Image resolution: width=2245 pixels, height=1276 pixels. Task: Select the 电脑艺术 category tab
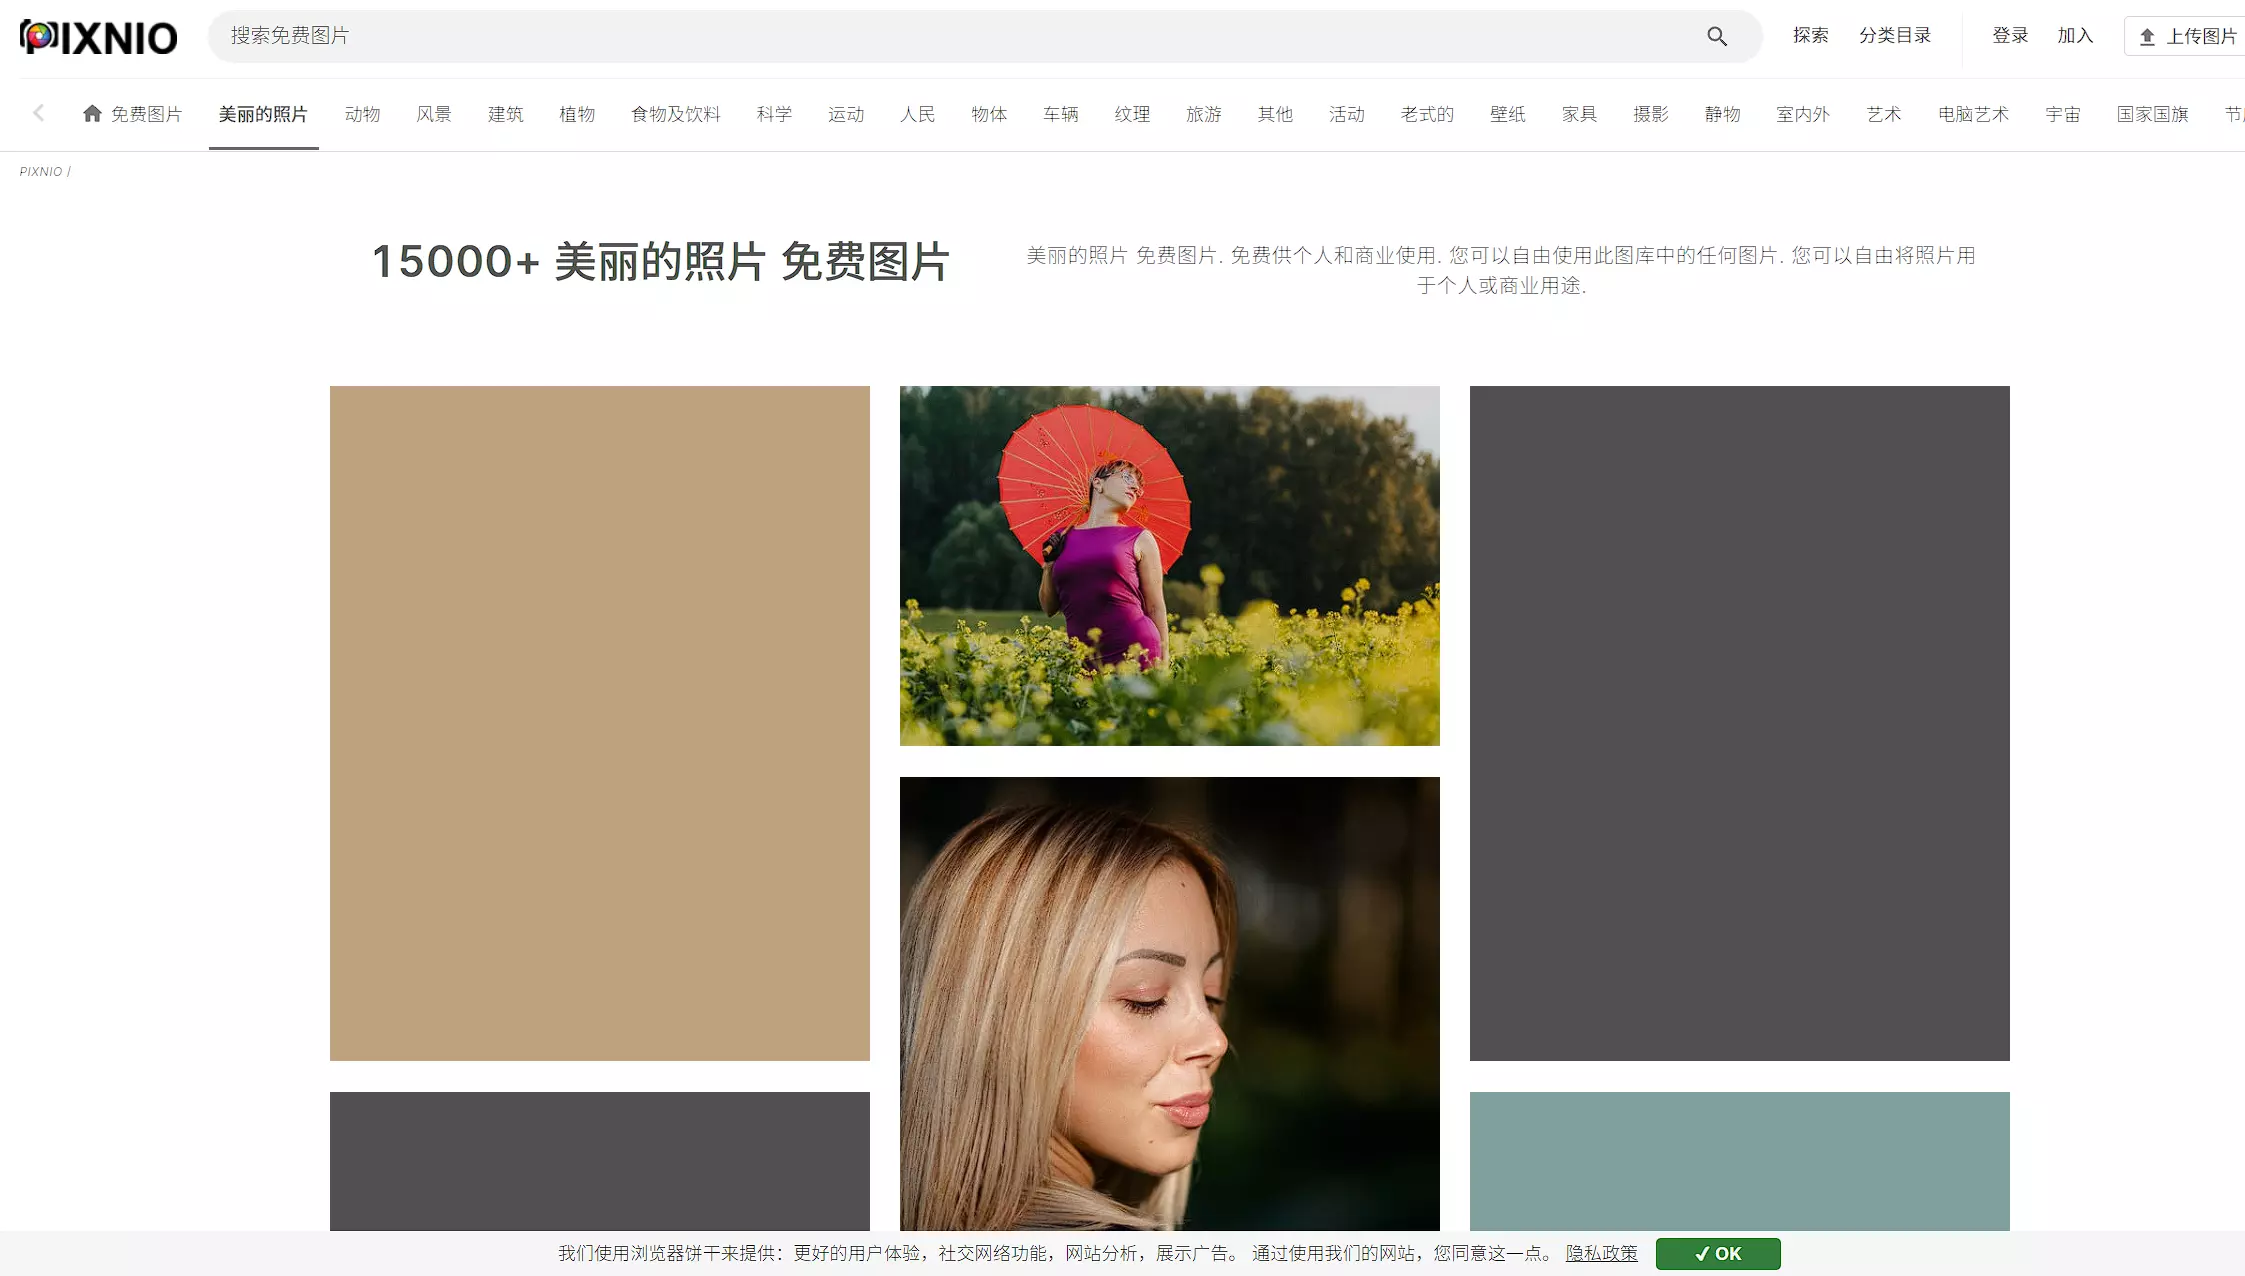coord(1972,114)
